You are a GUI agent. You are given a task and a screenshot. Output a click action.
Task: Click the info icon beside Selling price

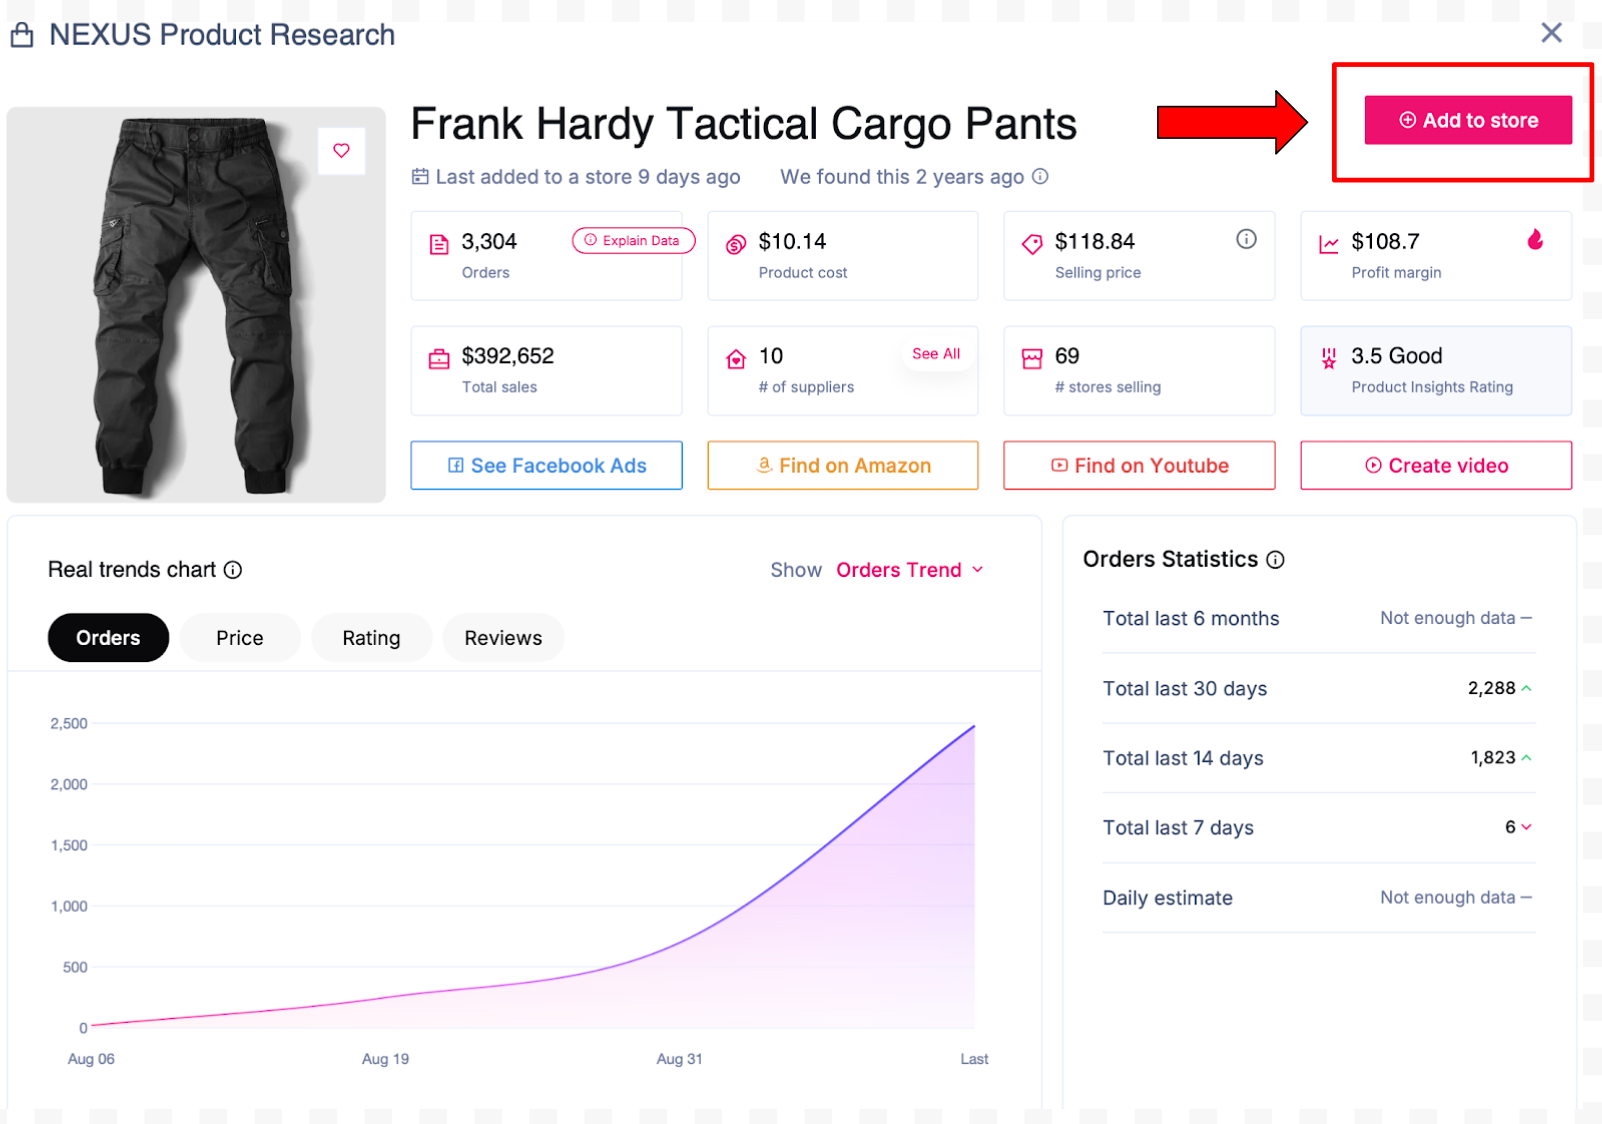tap(1246, 239)
